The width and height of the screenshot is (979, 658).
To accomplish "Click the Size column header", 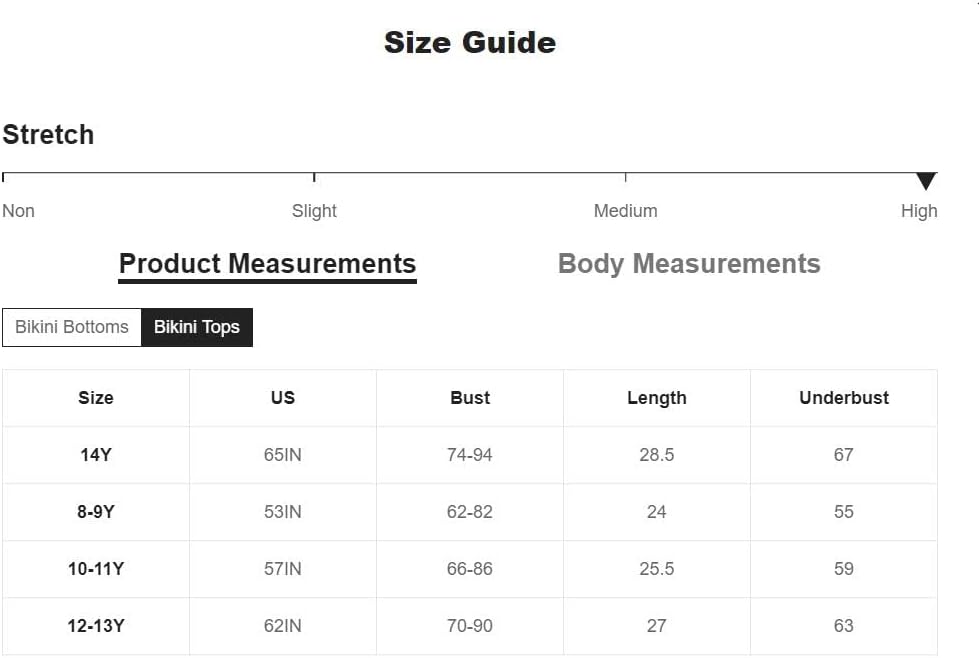I will [x=96, y=398].
